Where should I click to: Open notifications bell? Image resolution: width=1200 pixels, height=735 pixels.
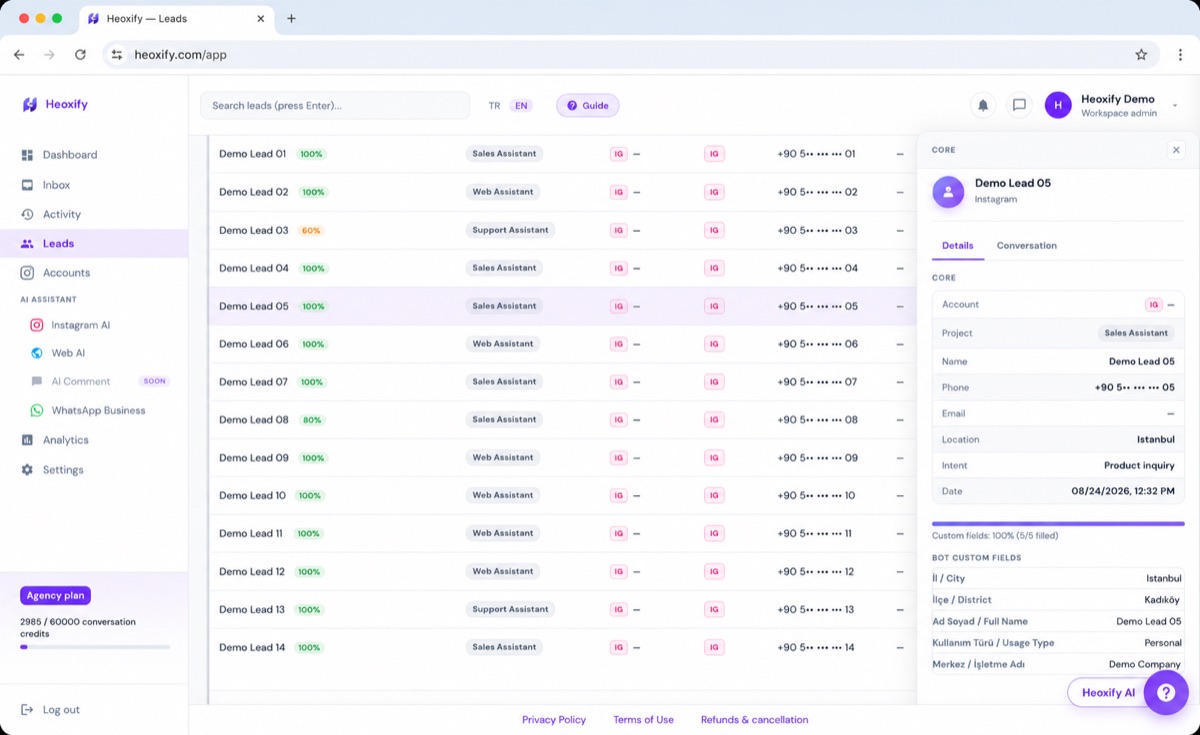(x=983, y=105)
